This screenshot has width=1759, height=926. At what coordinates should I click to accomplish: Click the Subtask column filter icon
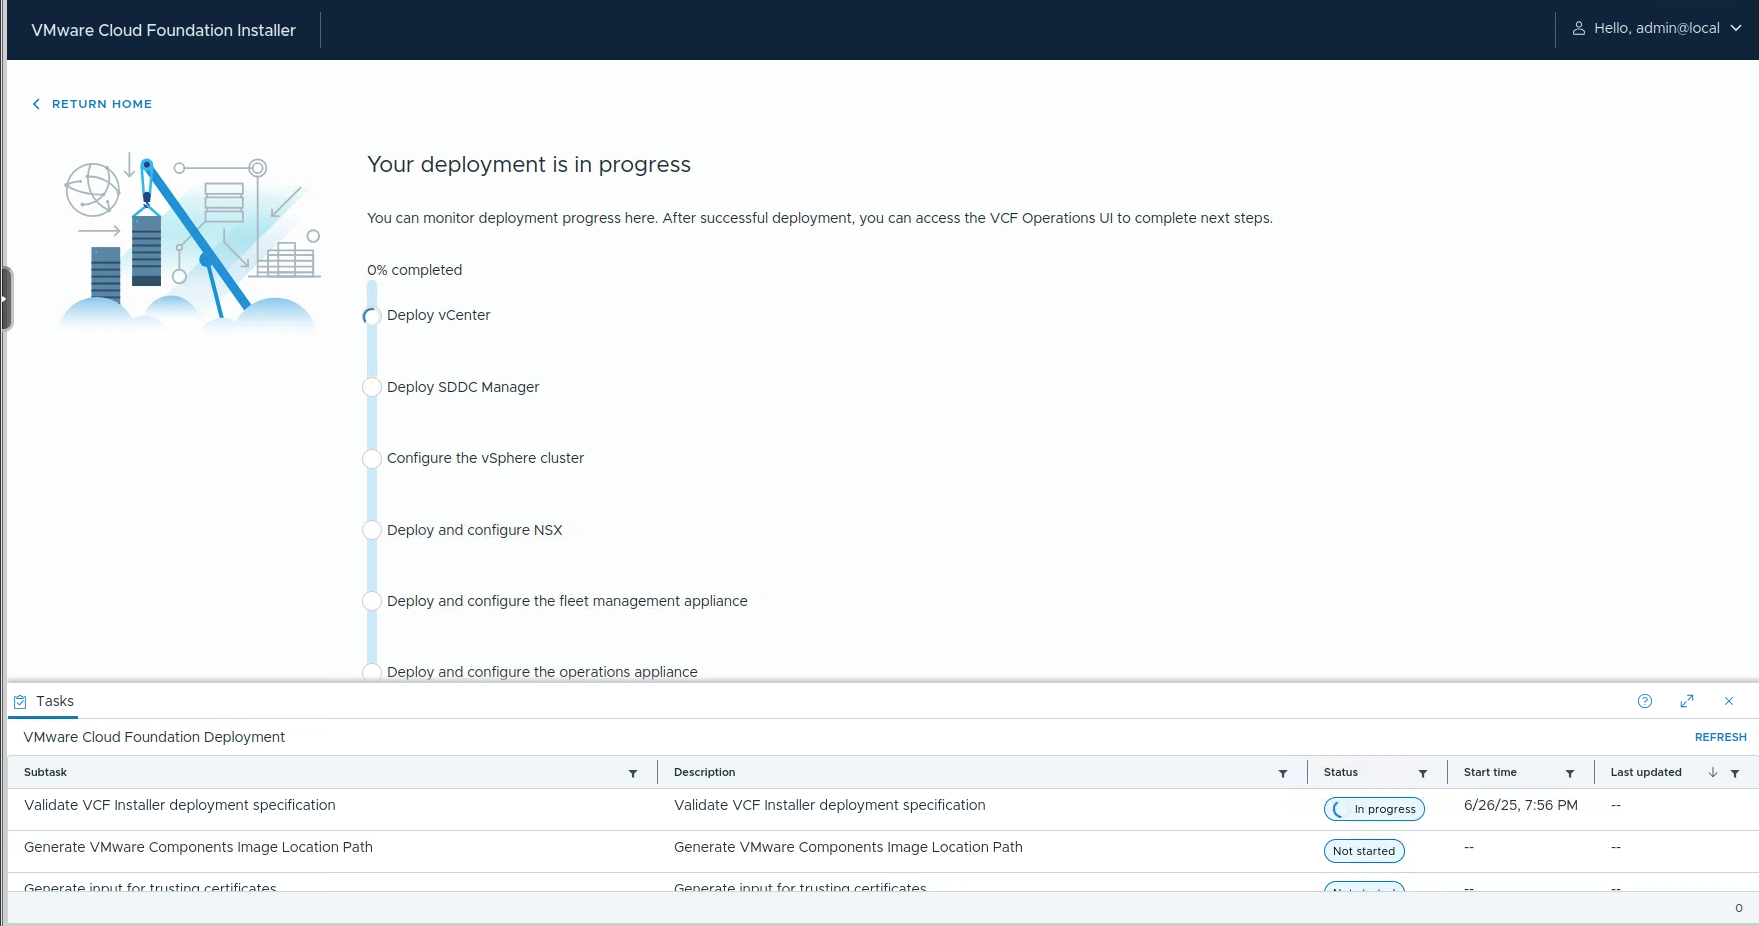(633, 773)
